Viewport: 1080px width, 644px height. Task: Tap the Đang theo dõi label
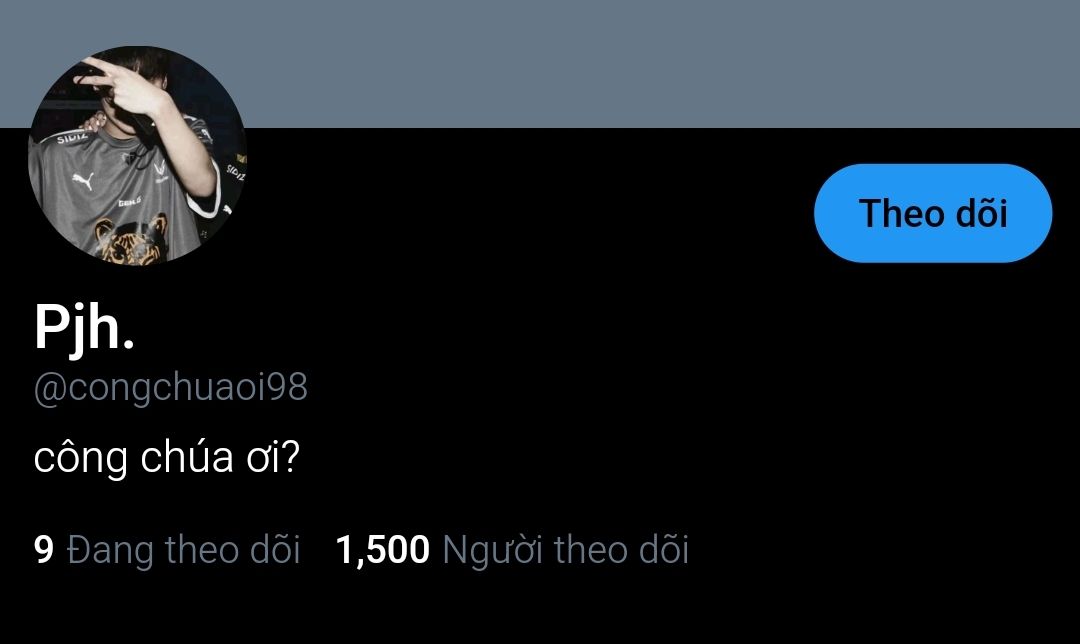click(183, 550)
